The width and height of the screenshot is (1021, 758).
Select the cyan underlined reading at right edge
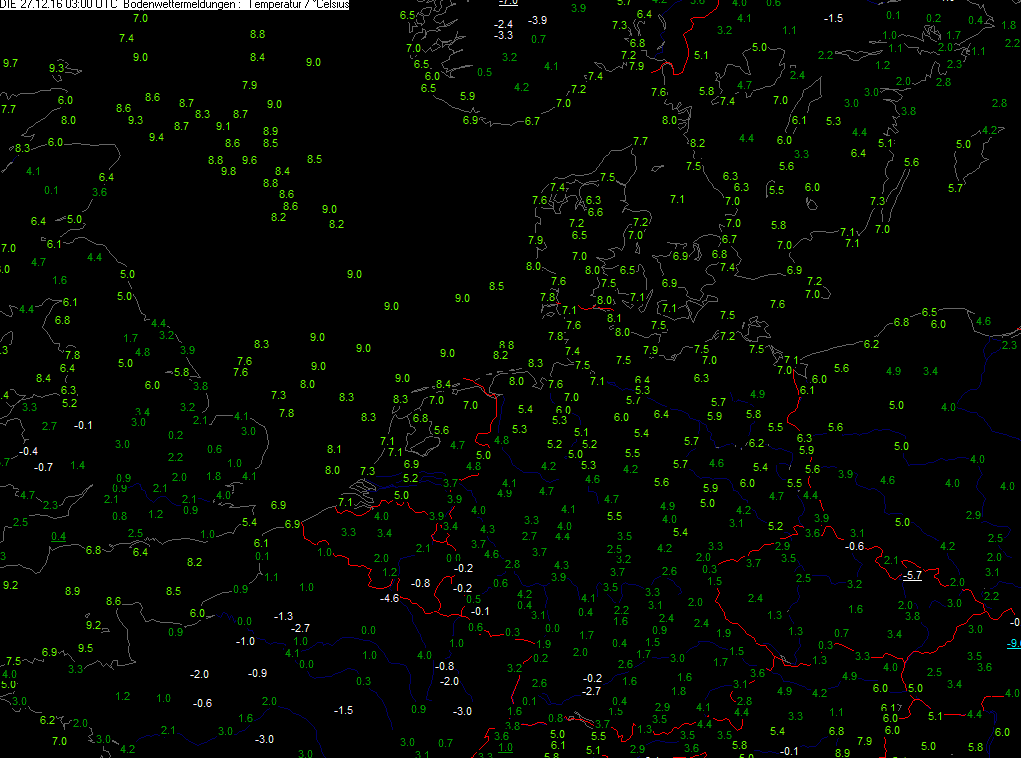click(x=1014, y=643)
